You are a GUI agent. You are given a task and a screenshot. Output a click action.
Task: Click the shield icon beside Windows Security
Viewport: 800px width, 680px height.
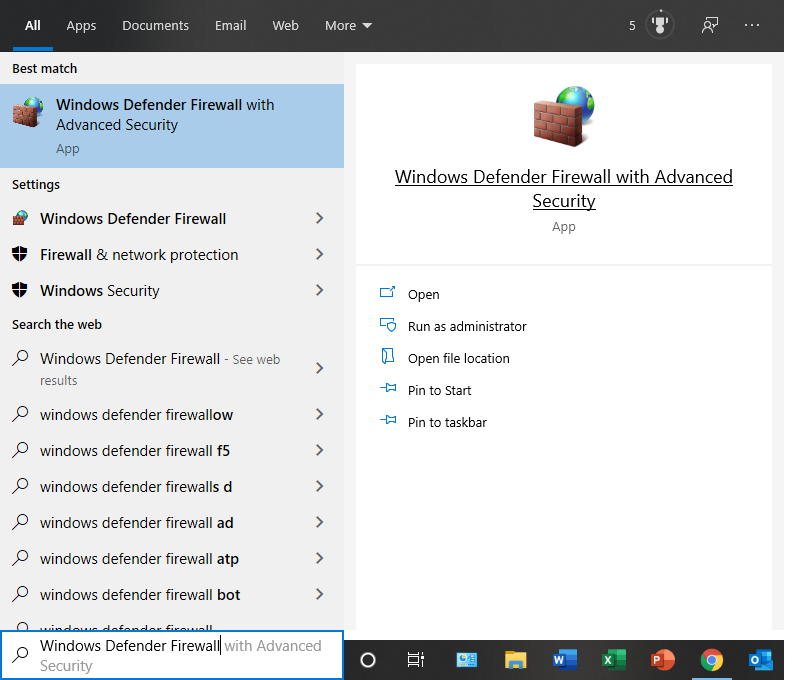pos(20,290)
